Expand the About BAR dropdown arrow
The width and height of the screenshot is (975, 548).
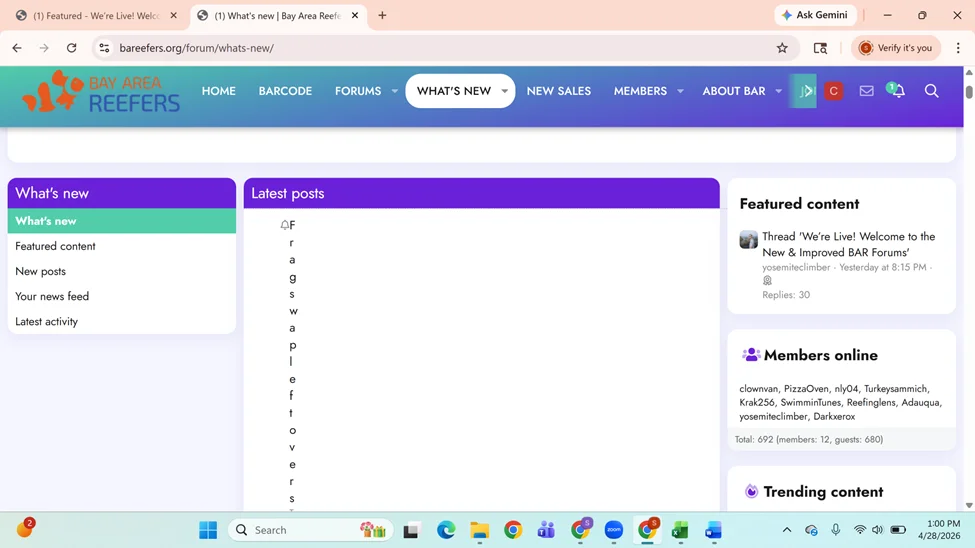[779, 91]
